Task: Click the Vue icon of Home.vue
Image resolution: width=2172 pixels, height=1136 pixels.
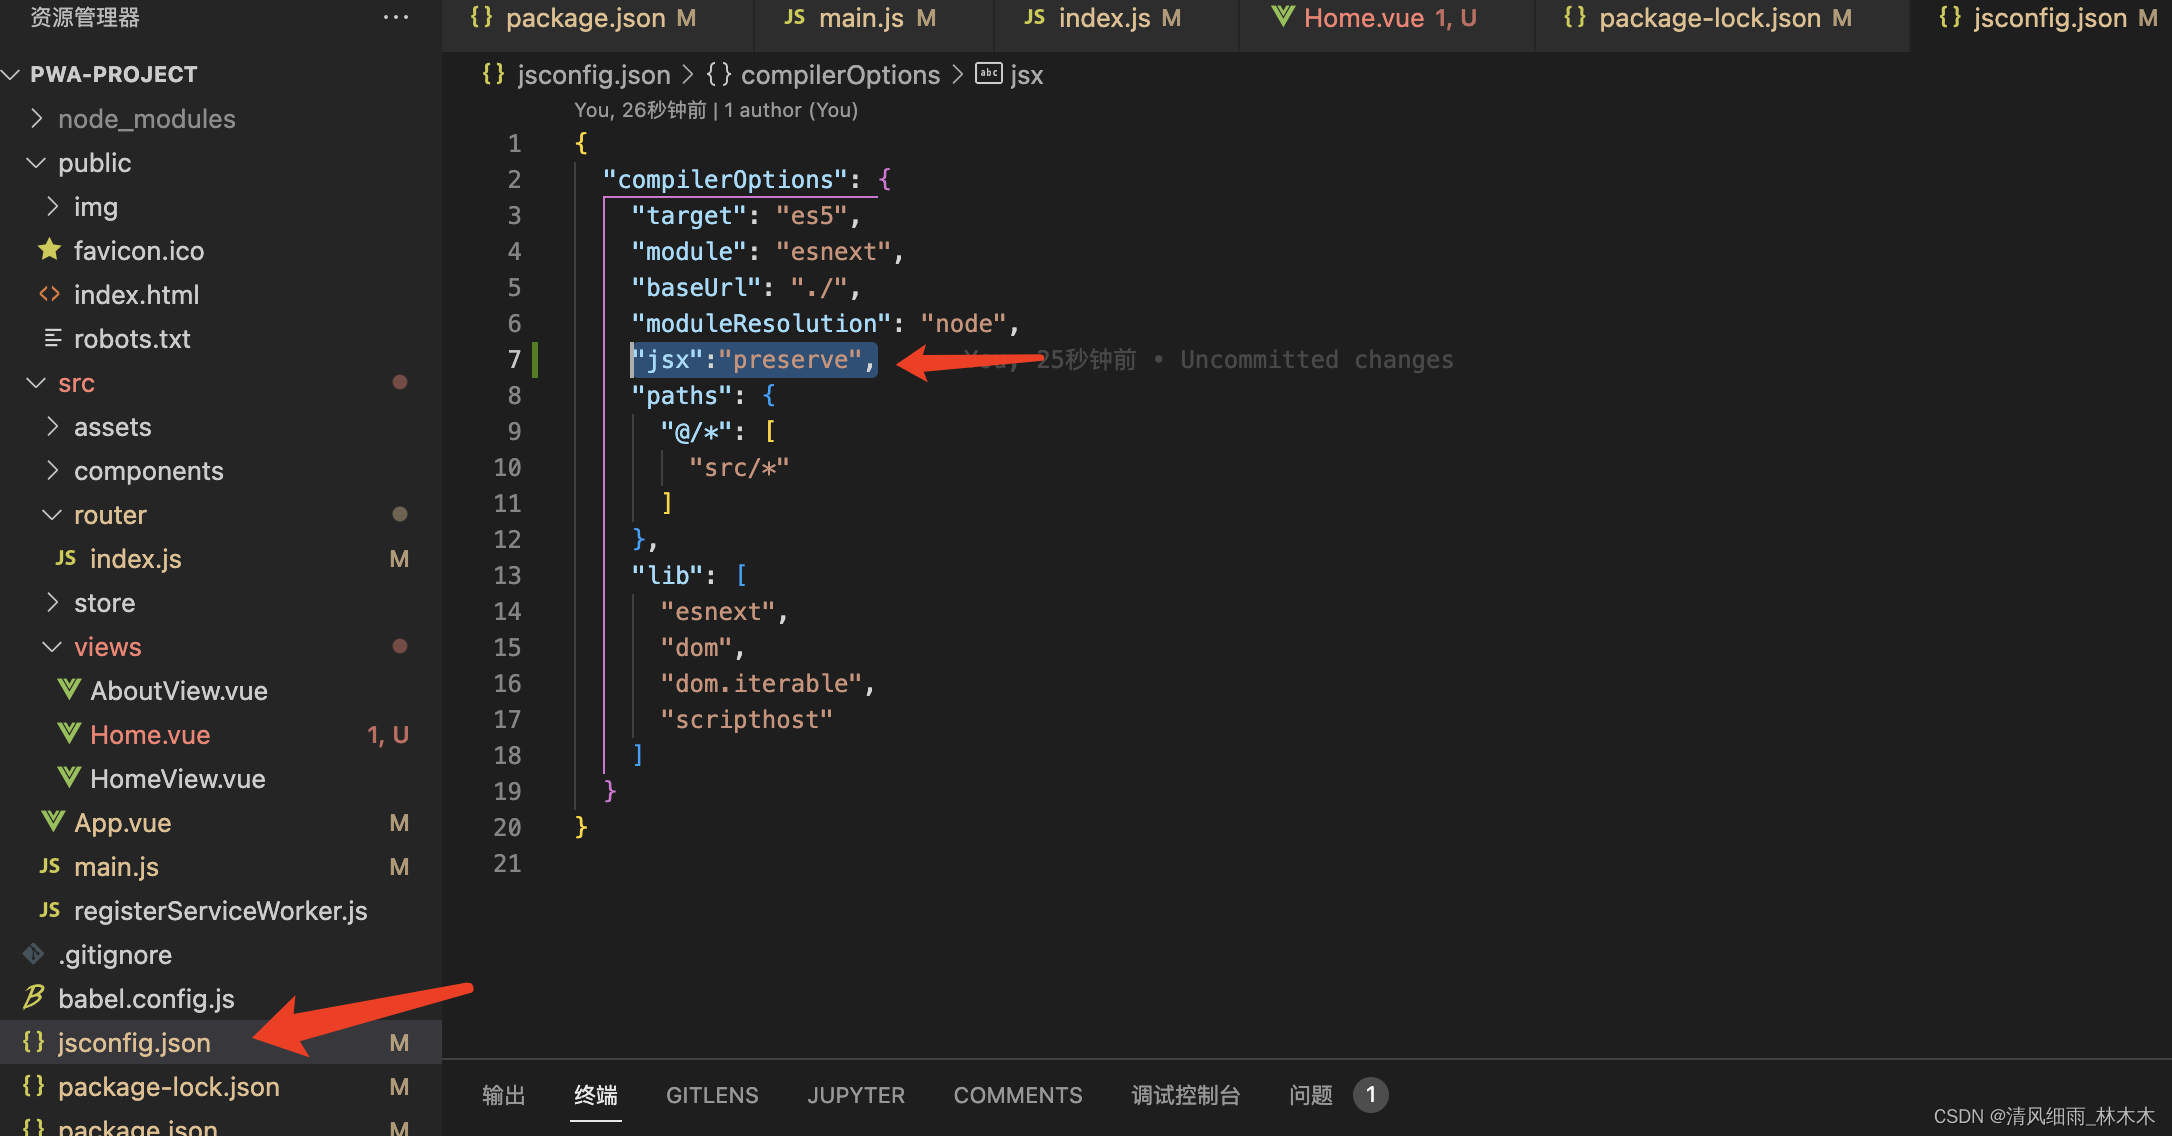Action: (x=68, y=734)
